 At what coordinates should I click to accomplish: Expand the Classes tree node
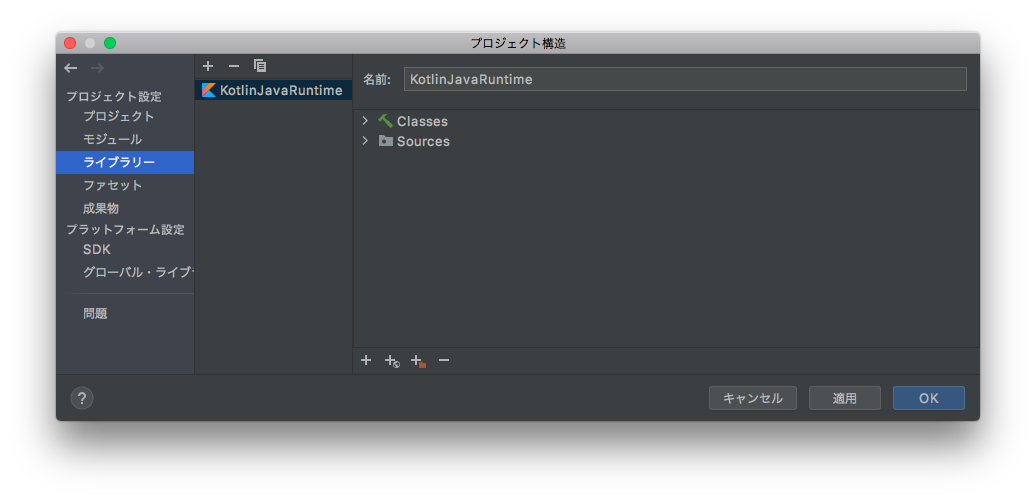[x=365, y=121]
